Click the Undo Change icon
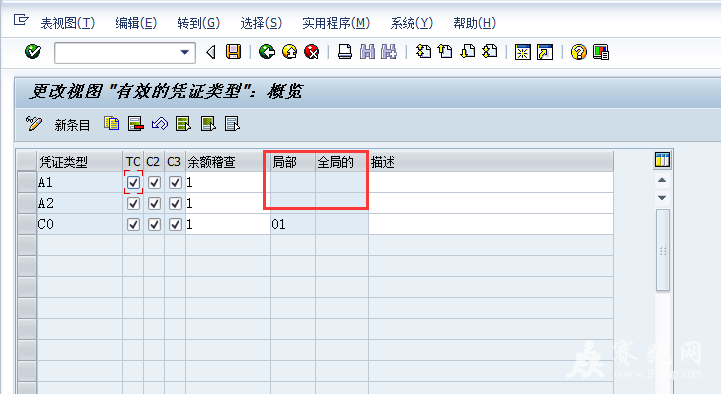 click(160, 124)
